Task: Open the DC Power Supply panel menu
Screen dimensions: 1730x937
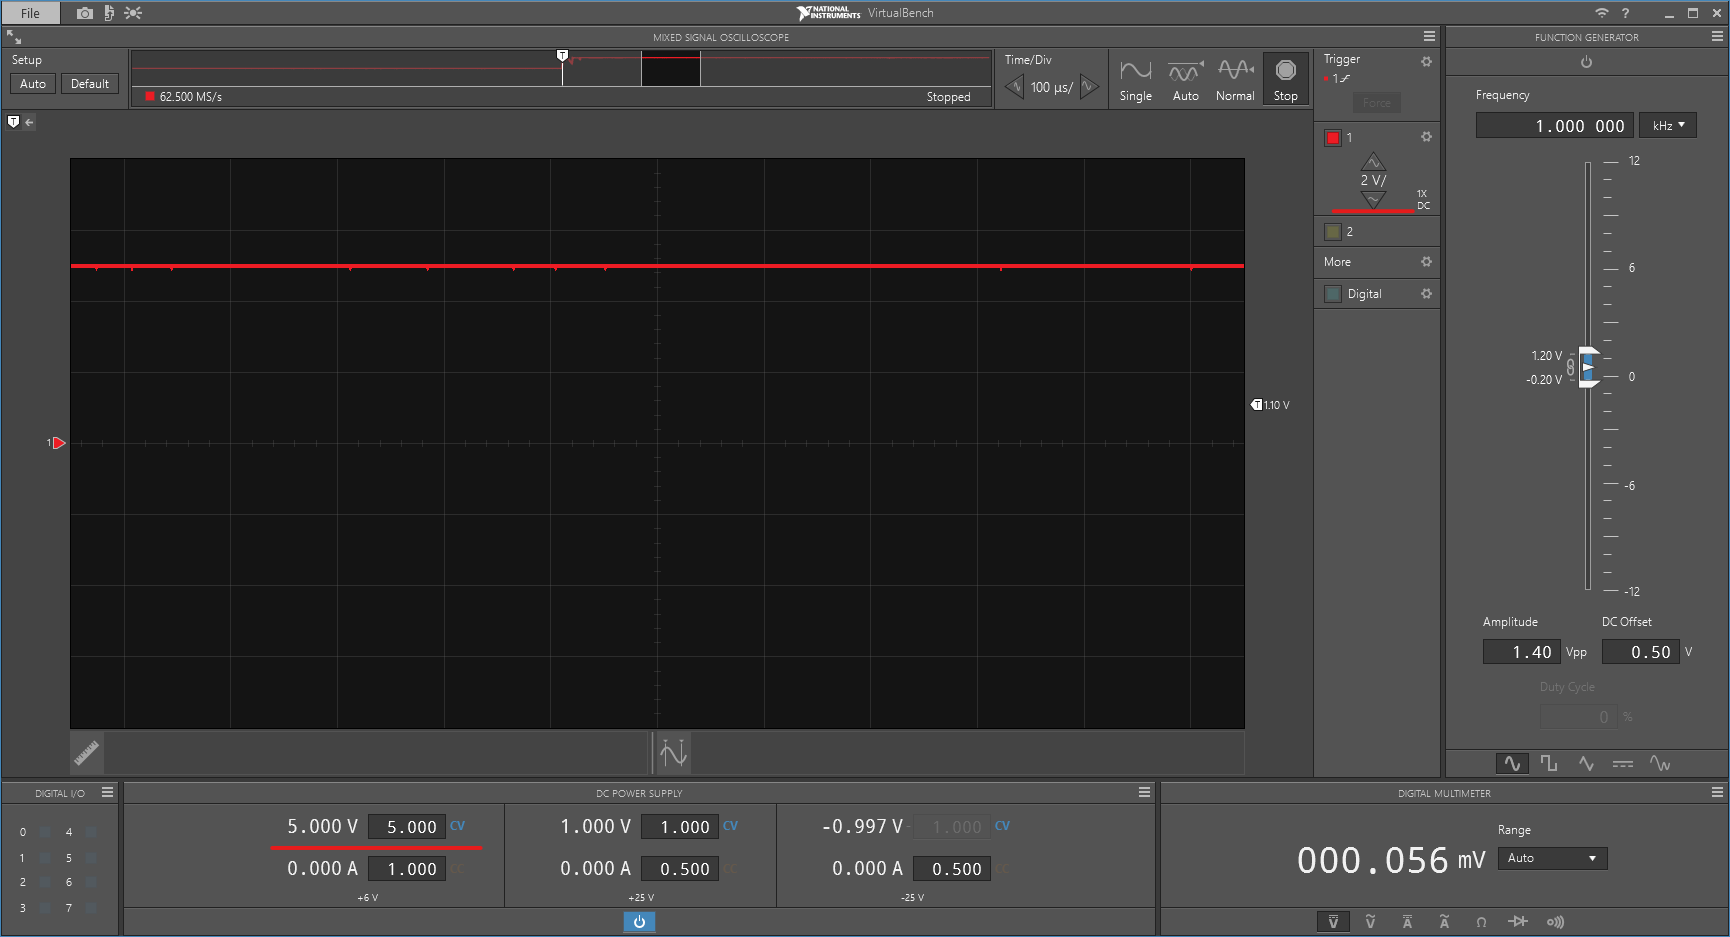Action: [x=1144, y=792]
